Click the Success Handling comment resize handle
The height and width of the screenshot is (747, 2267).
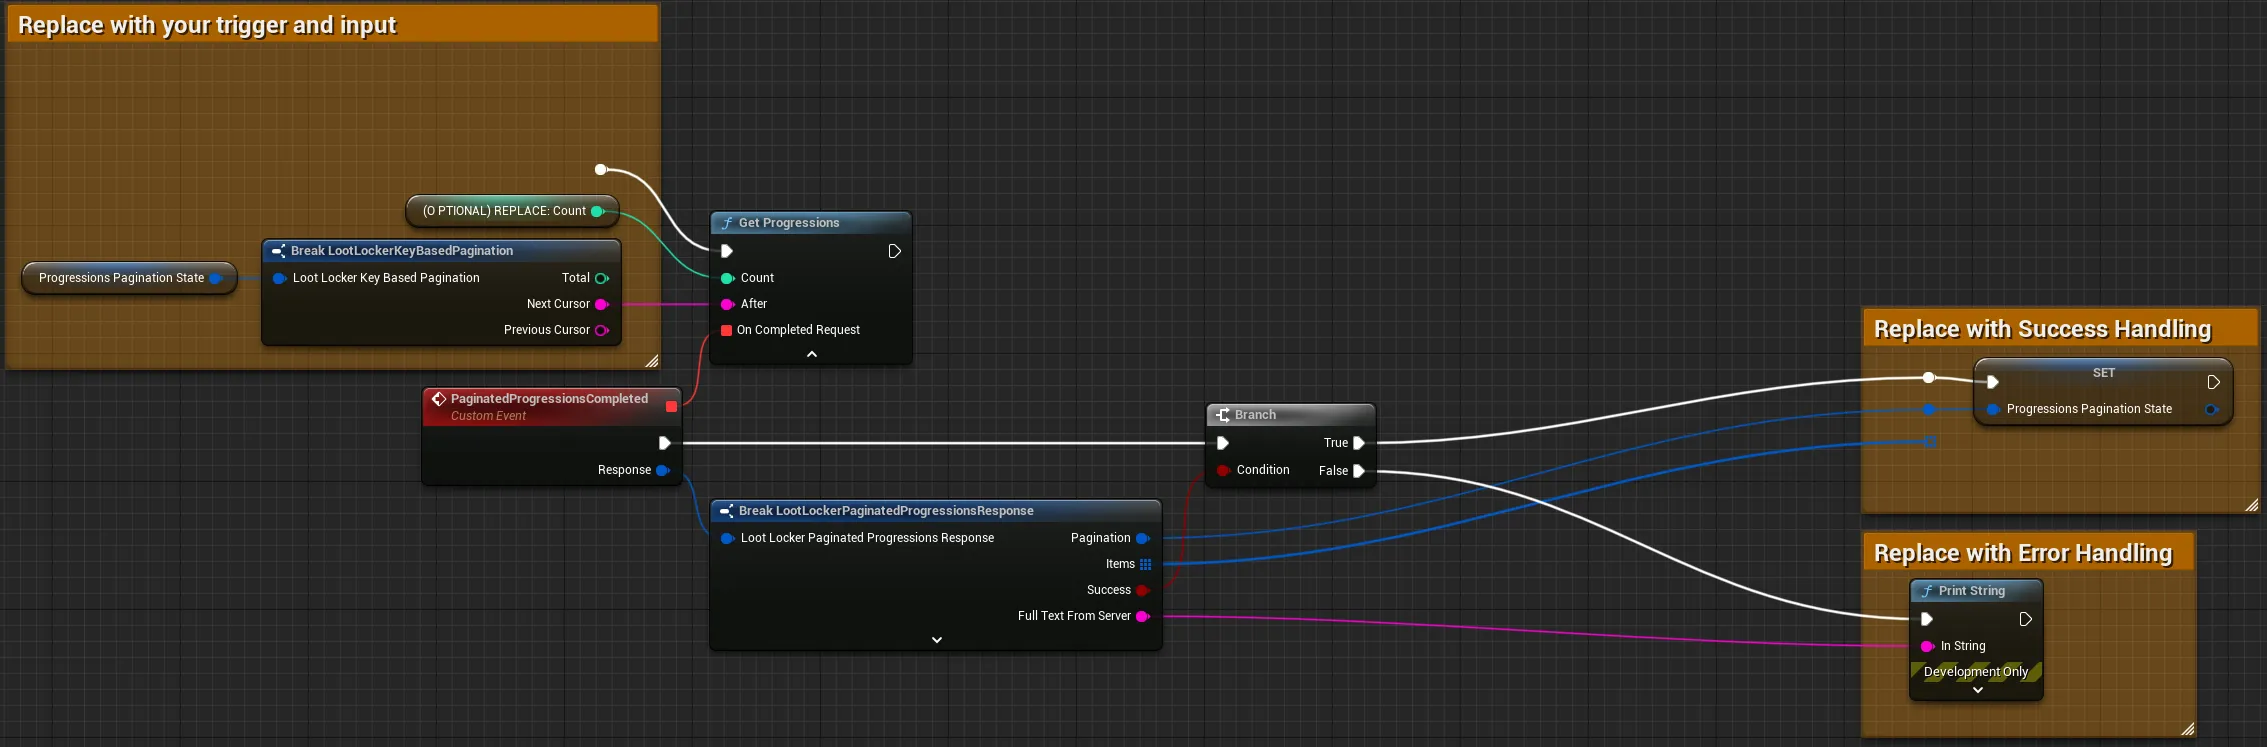point(2251,505)
